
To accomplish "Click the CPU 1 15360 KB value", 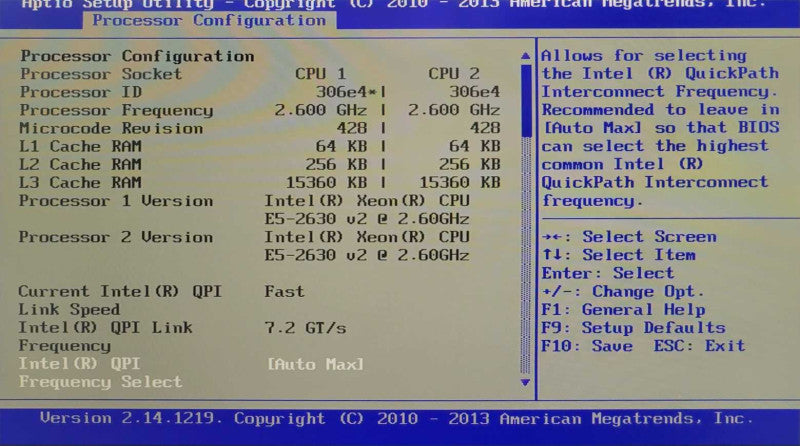I will (326, 183).
